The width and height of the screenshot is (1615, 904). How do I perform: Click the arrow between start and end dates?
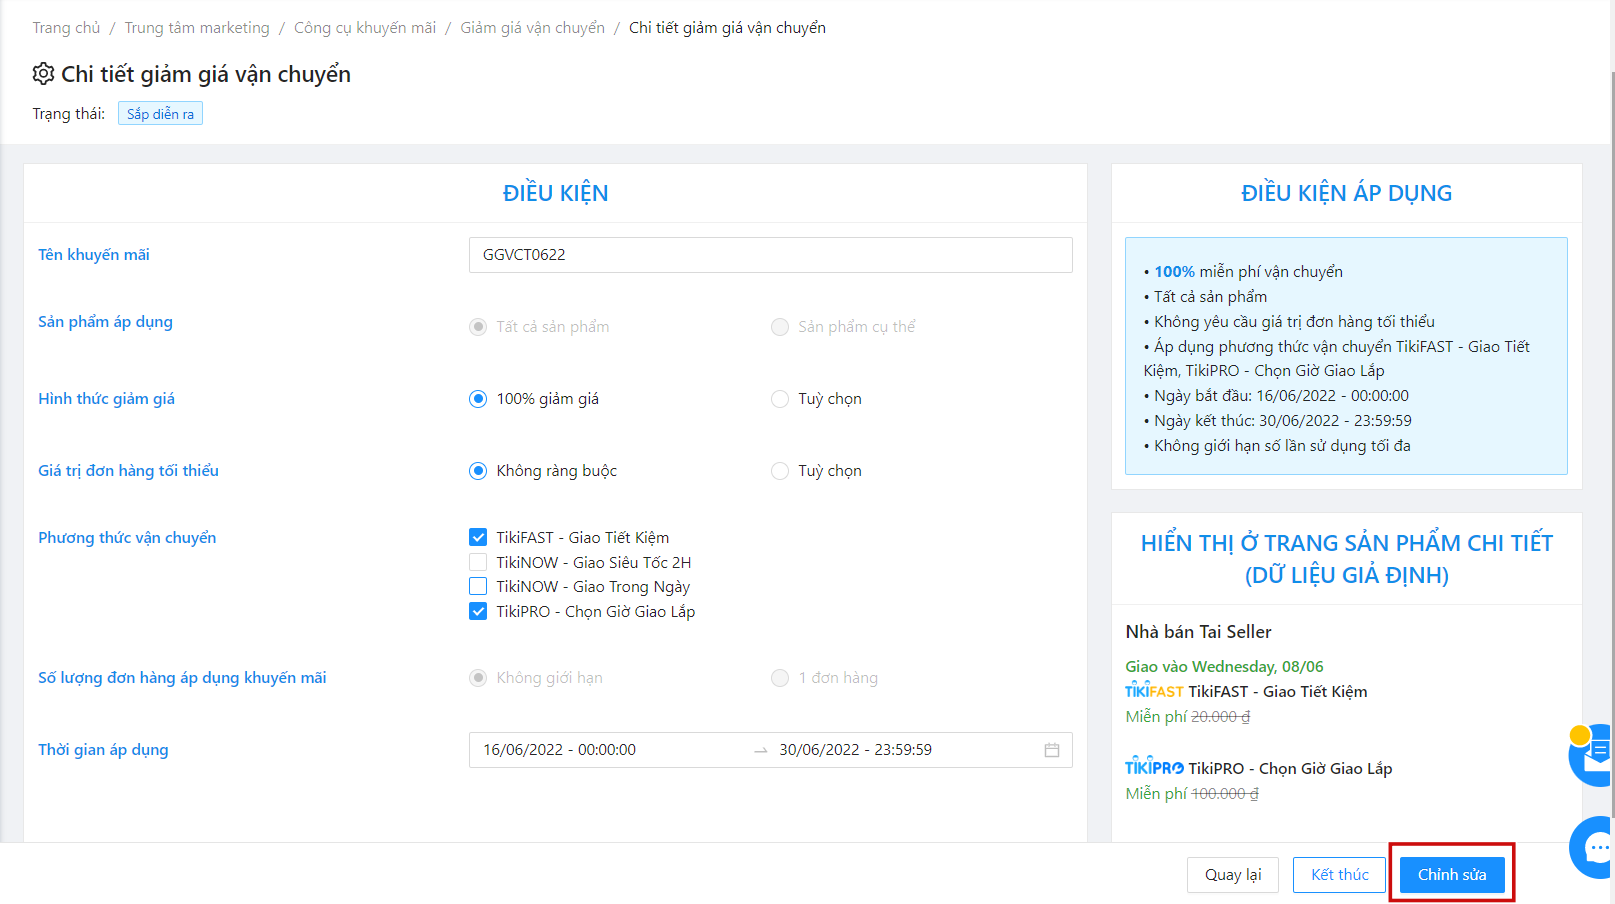(x=761, y=750)
